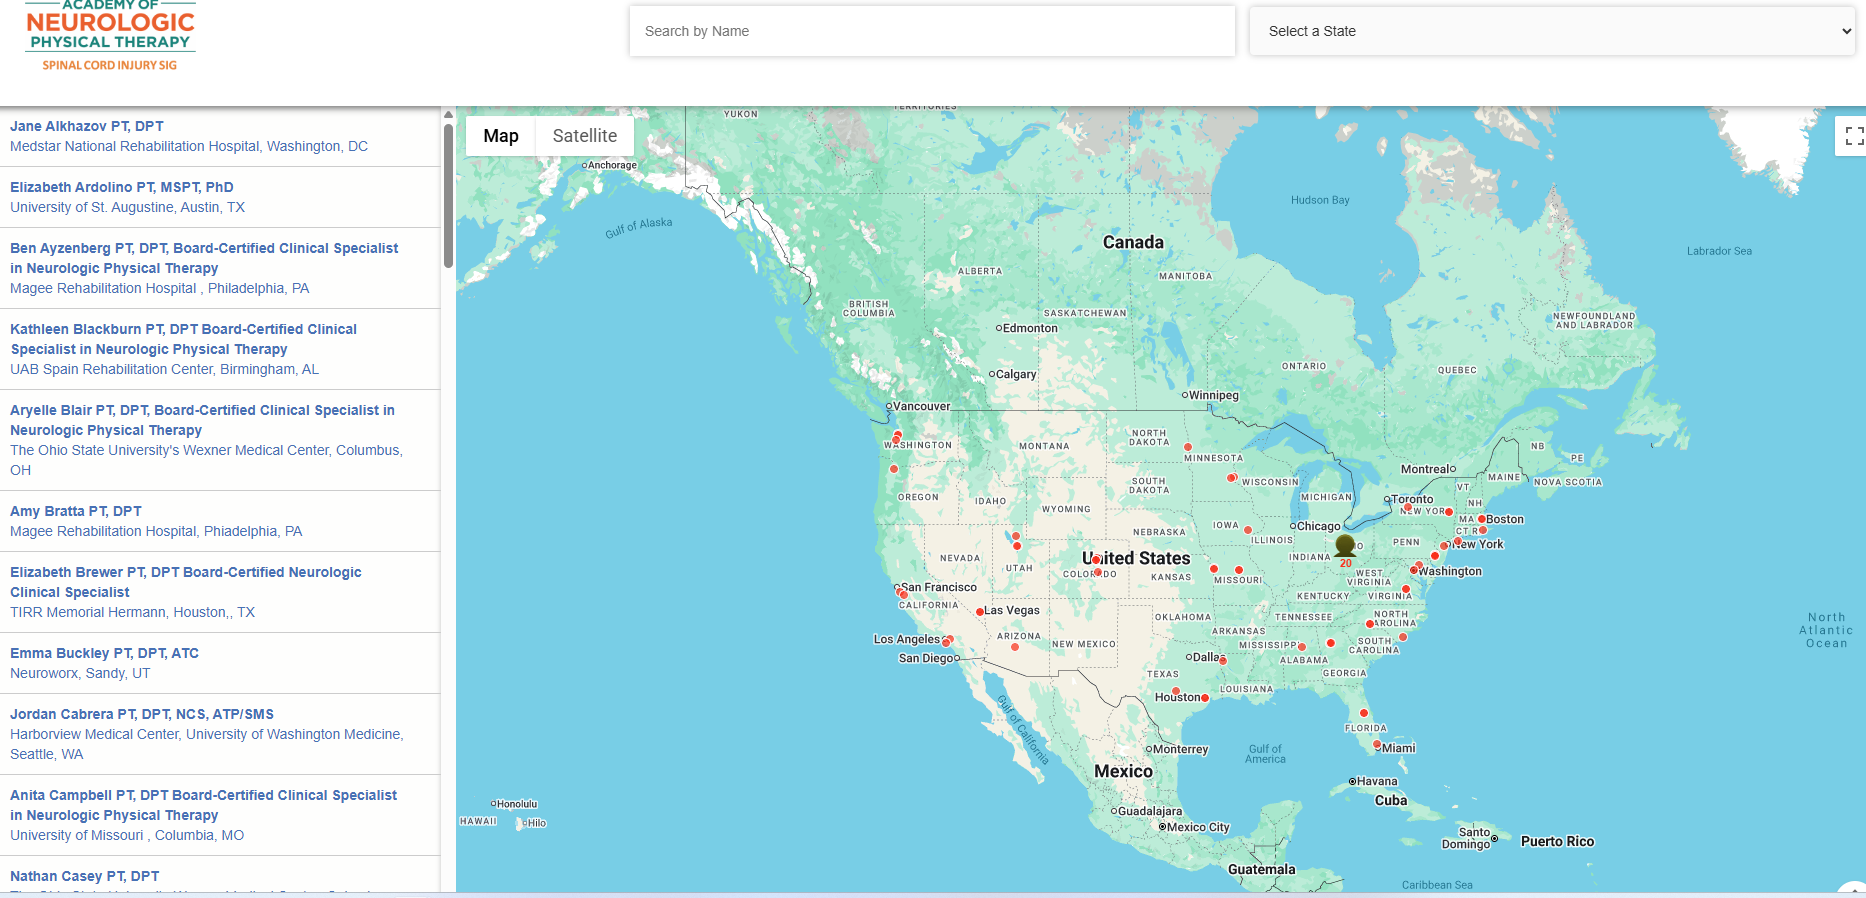Open the Select a State dropdown
Viewport: 1866px width, 898px height.
coord(1551,31)
